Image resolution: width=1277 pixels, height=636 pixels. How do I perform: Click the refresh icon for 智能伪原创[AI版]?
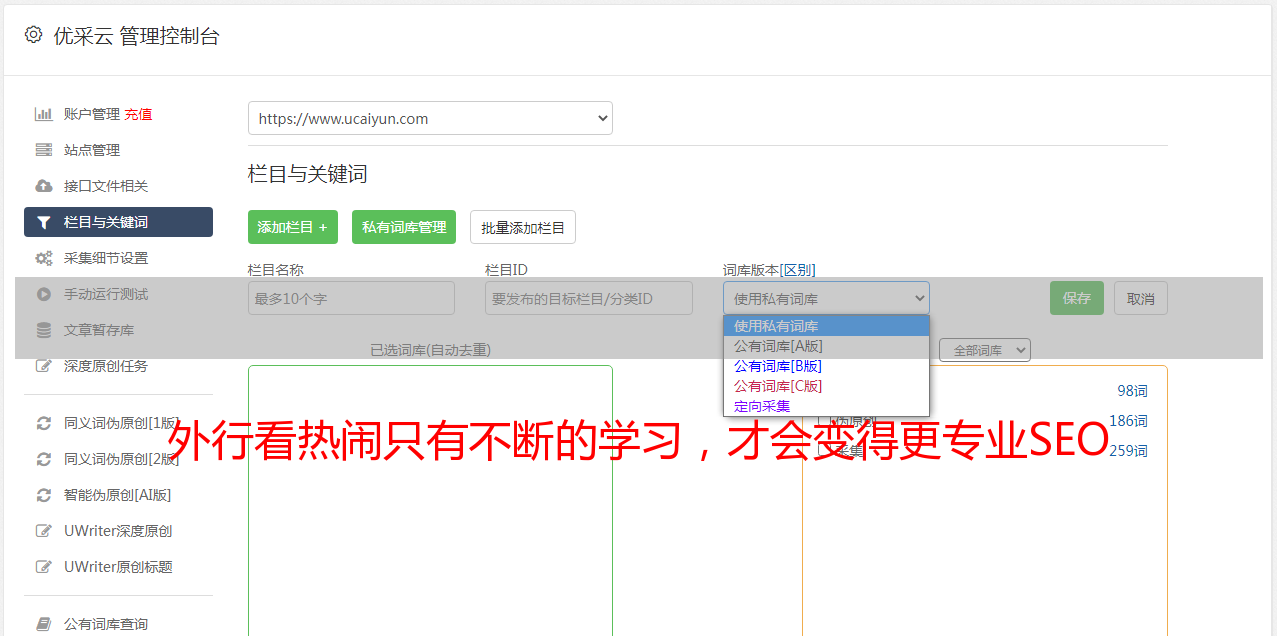click(x=43, y=495)
